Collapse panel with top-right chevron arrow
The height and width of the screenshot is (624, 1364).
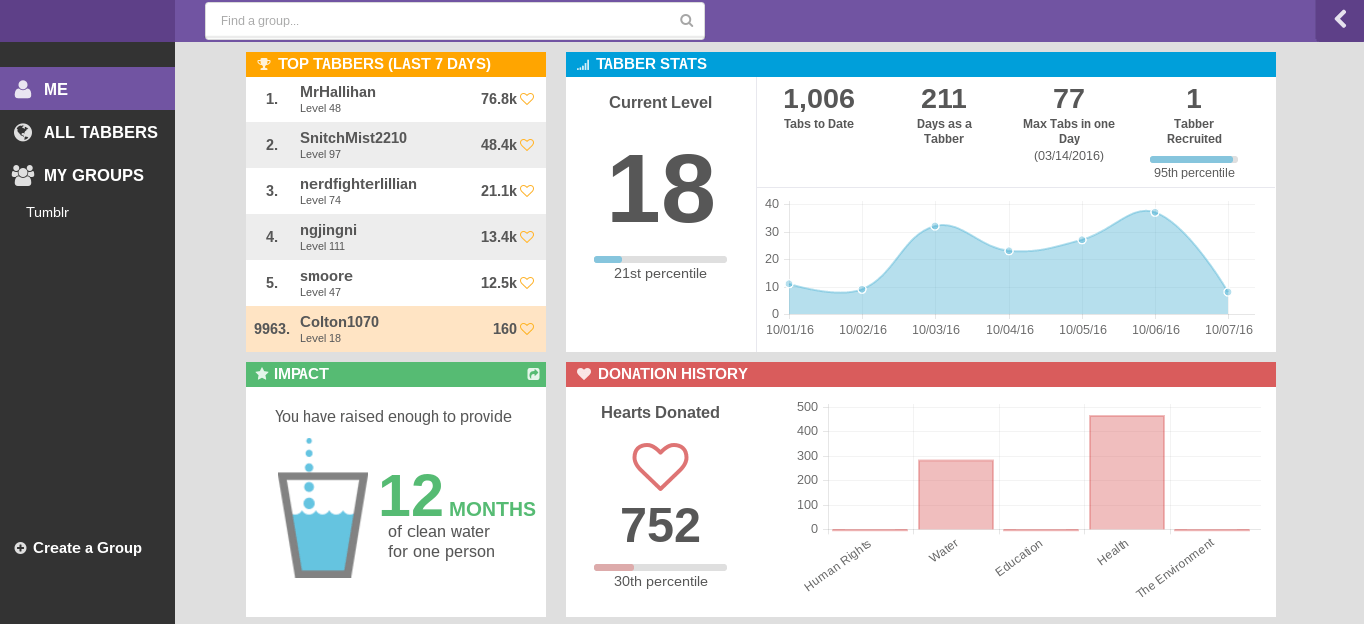coord(1340,19)
